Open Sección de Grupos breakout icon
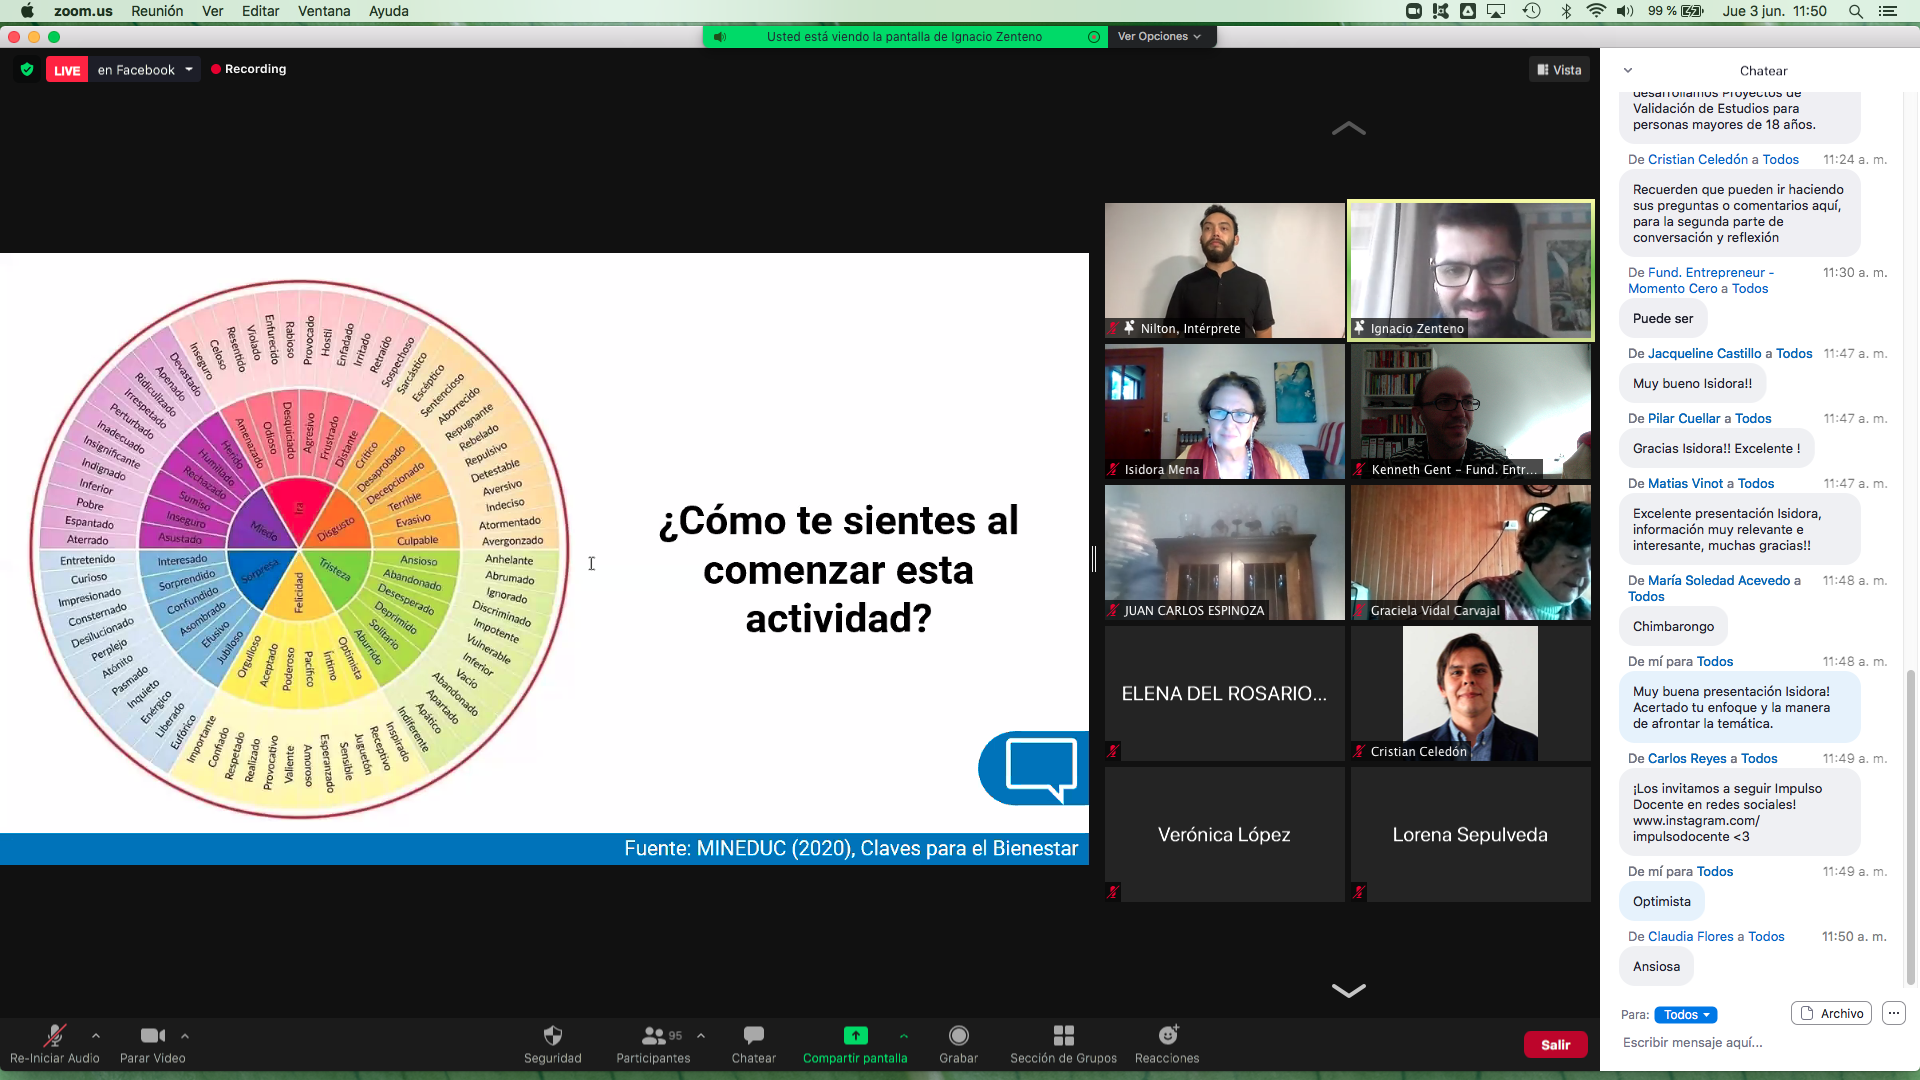1920x1080 pixels. (1063, 1035)
